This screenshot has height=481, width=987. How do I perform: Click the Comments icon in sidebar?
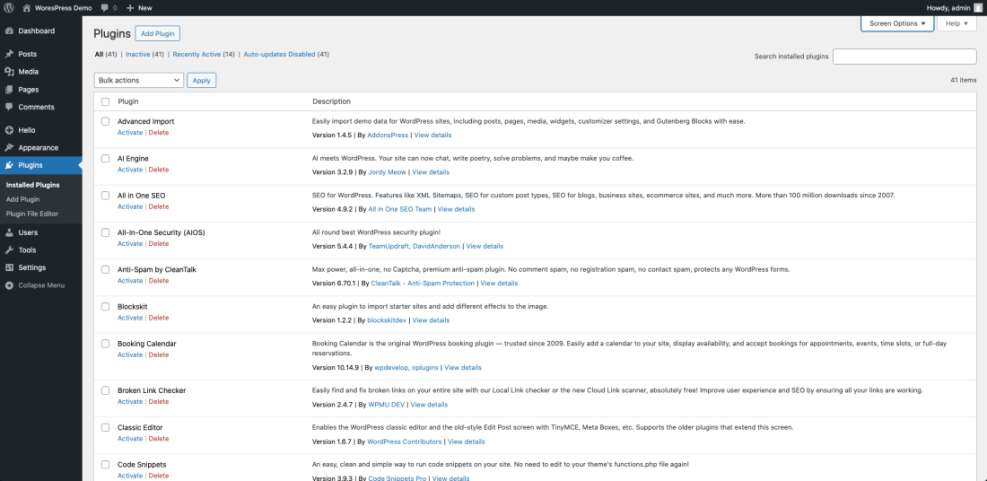coord(9,107)
